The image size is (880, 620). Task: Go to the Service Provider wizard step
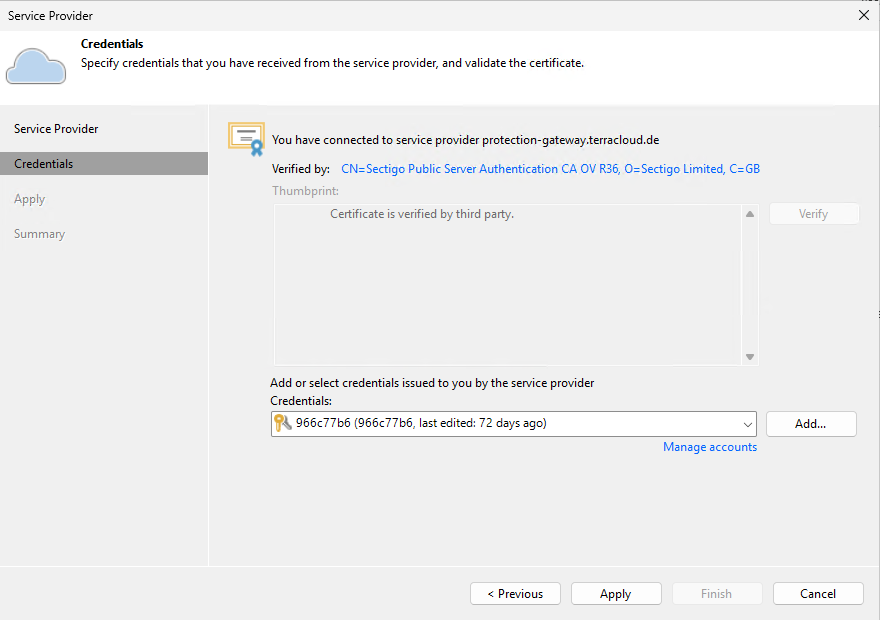tap(56, 129)
